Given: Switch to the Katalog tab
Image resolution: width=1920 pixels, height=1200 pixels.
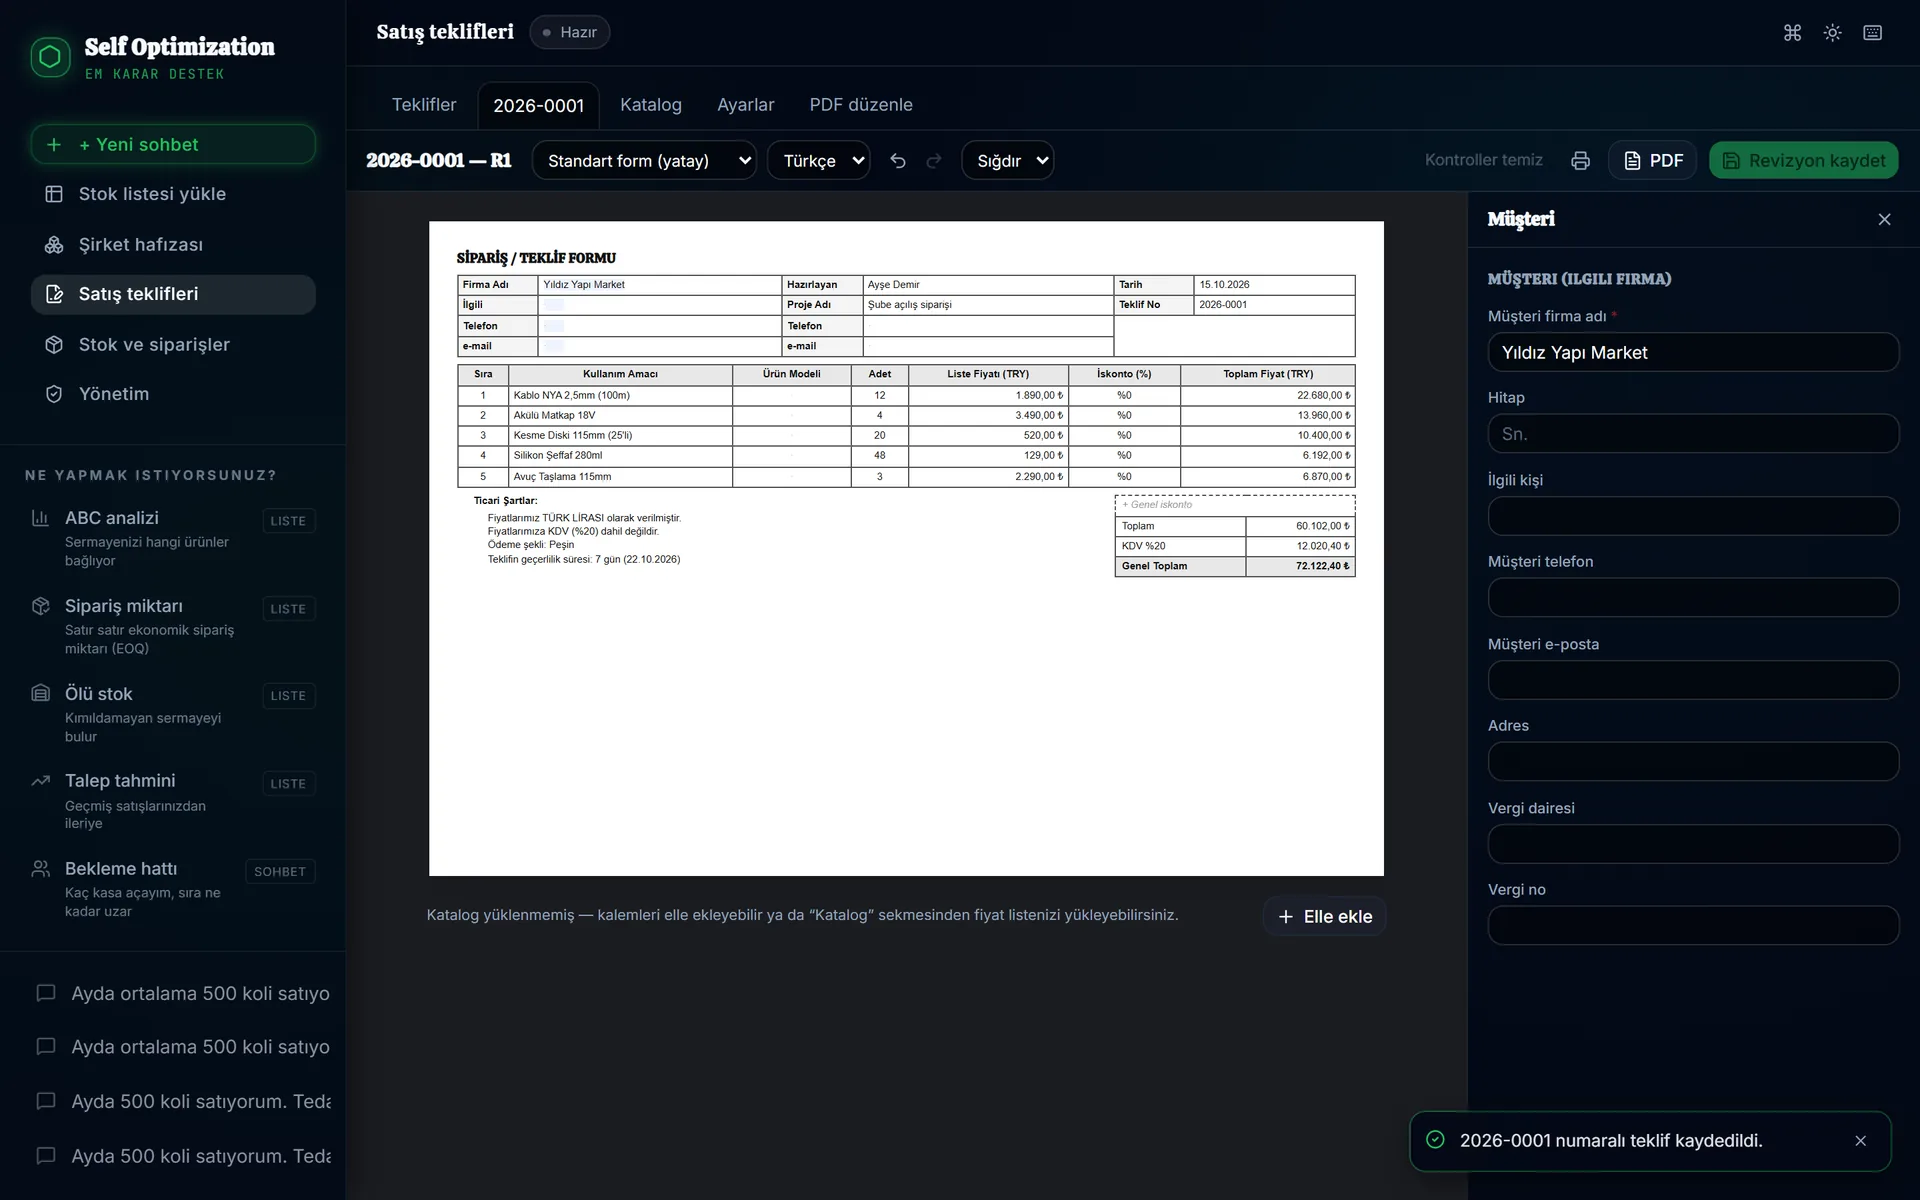Looking at the screenshot, I should (x=651, y=105).
